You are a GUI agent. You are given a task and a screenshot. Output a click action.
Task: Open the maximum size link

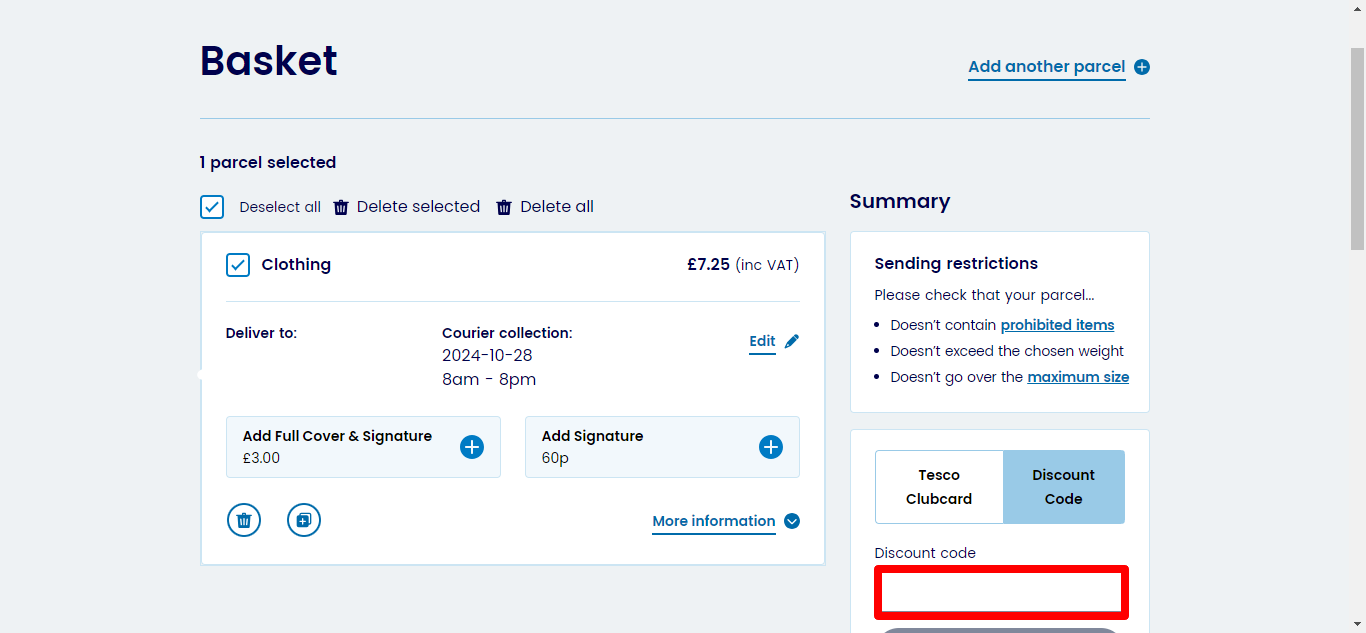coord(1078,377)
